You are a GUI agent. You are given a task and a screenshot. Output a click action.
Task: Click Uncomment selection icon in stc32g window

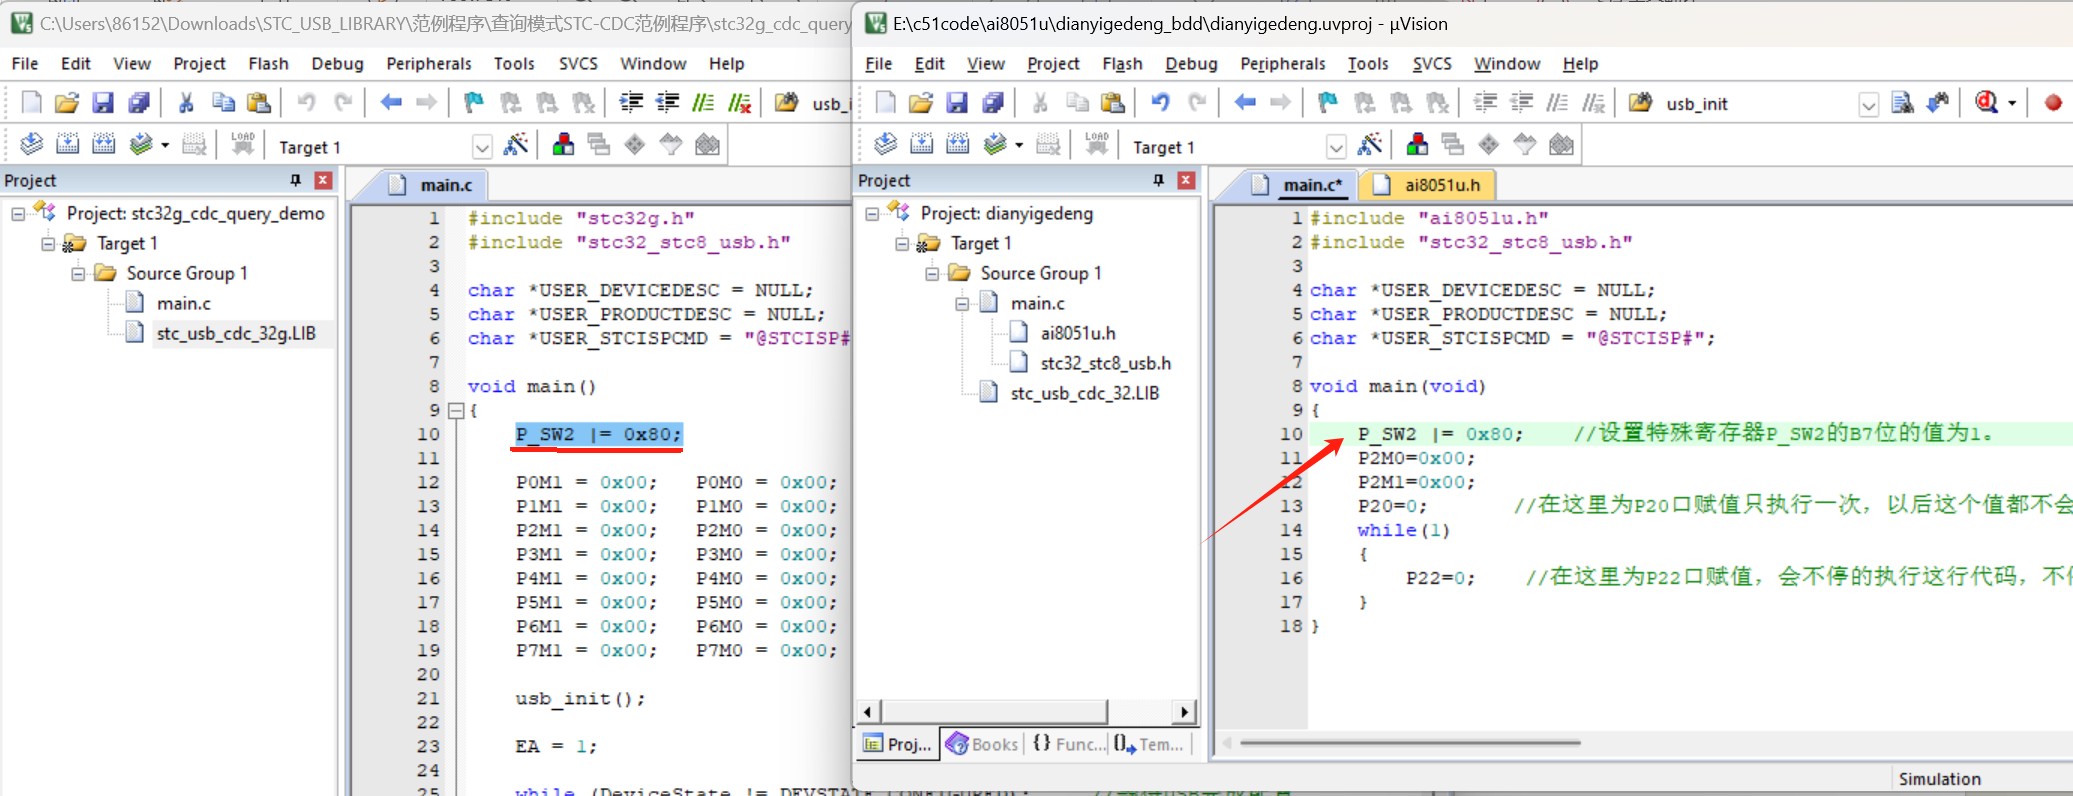point(740,103)
